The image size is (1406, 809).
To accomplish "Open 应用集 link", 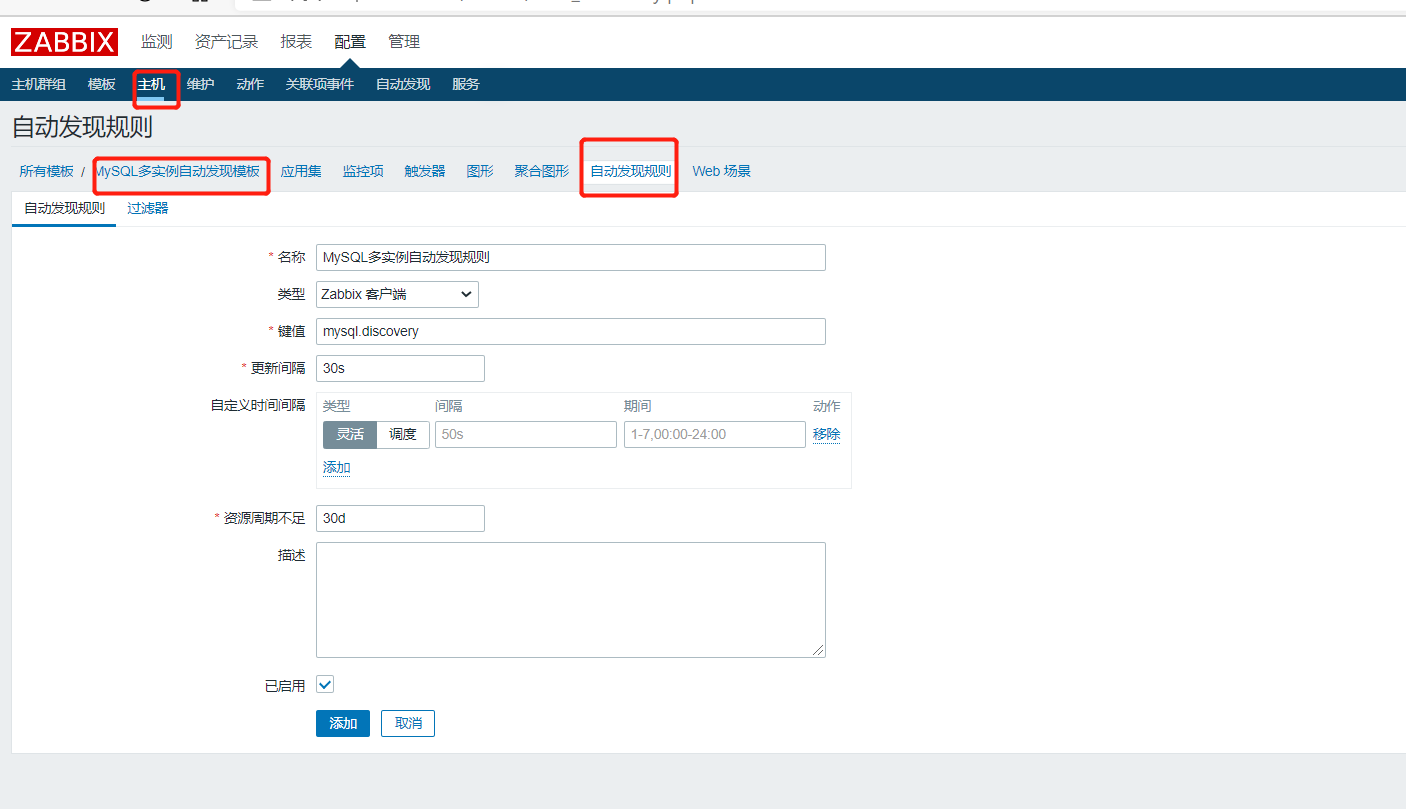I will pyautogui.click(x=301, y=171).
